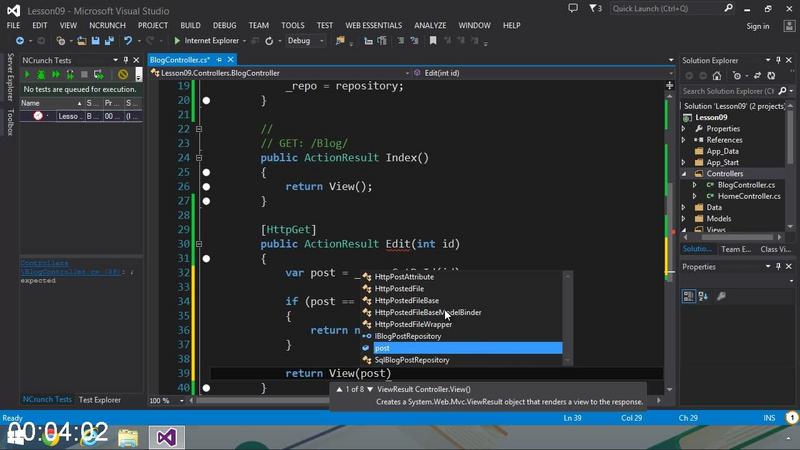The image size is (800, 450).
Task: Toggle NCrunch coverage marker on line 40
Action: pos(206,388)
